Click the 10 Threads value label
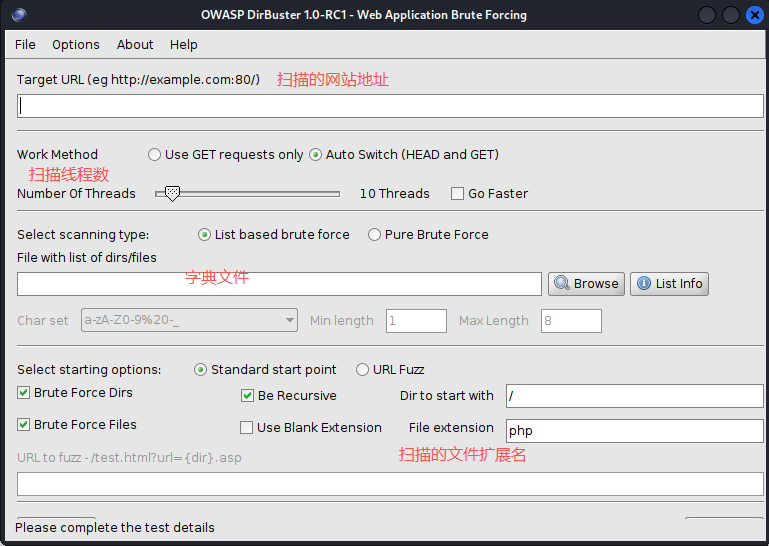 tap(394, 193)
